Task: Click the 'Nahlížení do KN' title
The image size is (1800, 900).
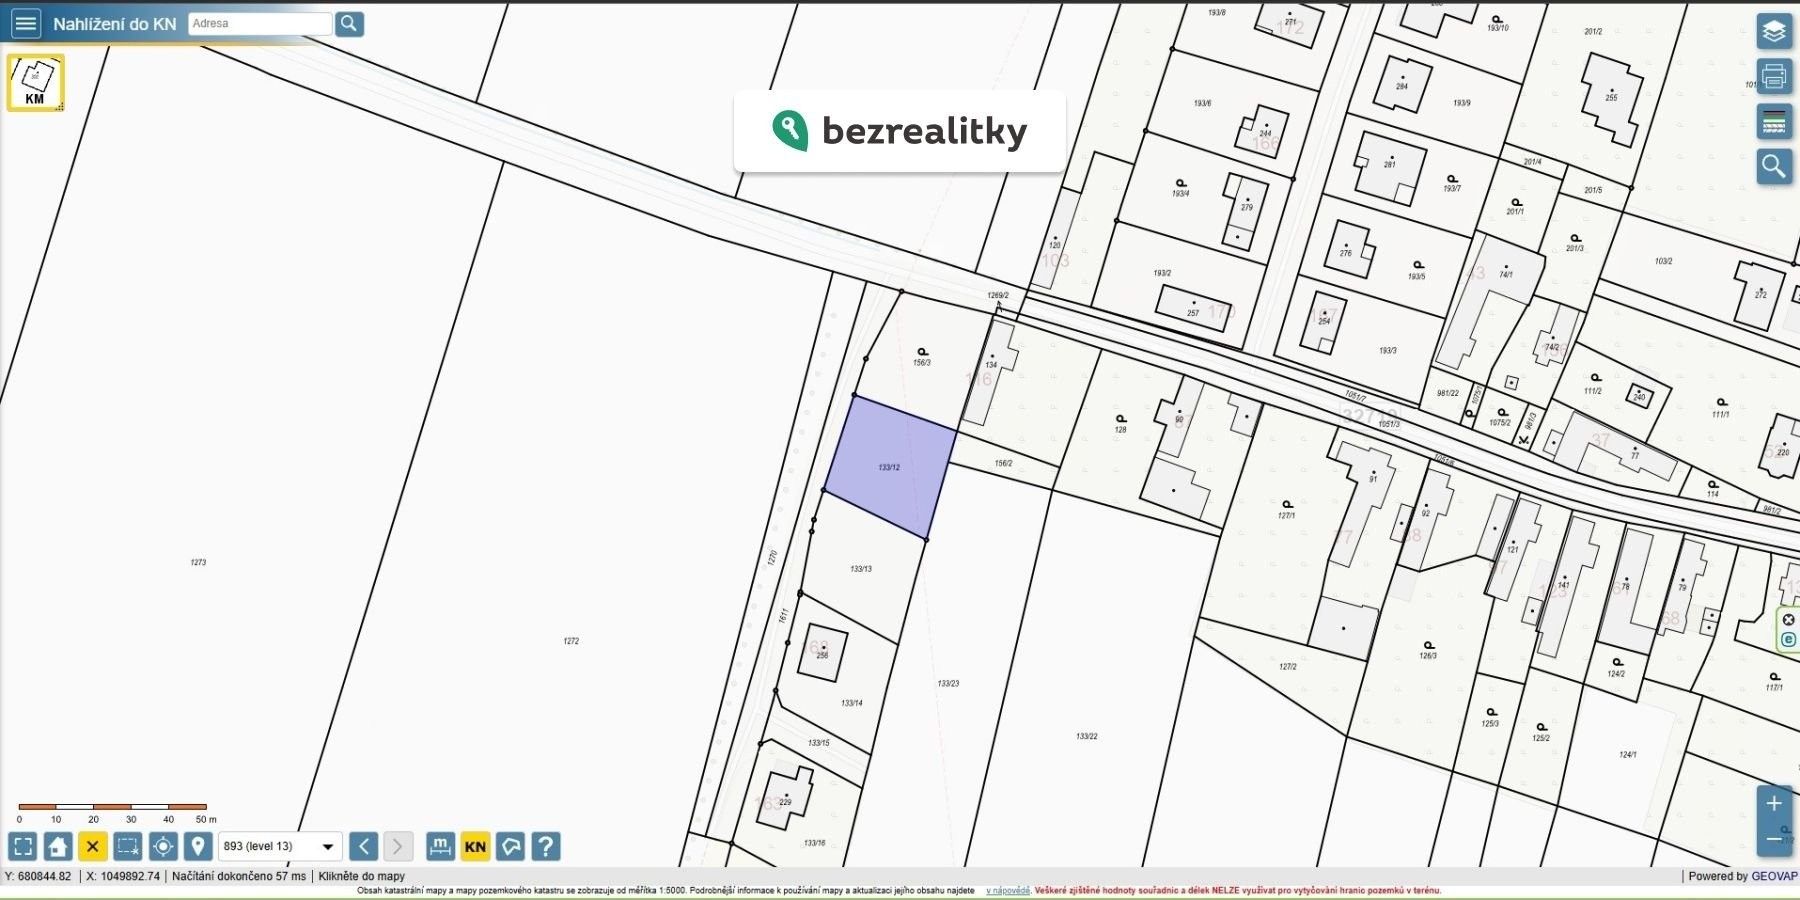Action: click(115, 24)
